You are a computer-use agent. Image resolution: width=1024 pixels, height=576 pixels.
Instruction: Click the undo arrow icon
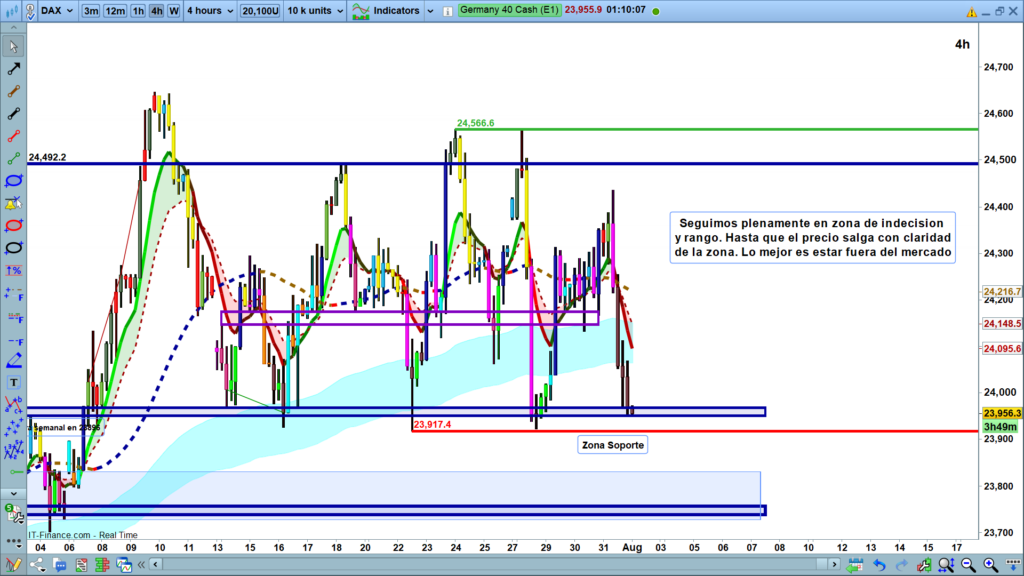tap(879, 566)
